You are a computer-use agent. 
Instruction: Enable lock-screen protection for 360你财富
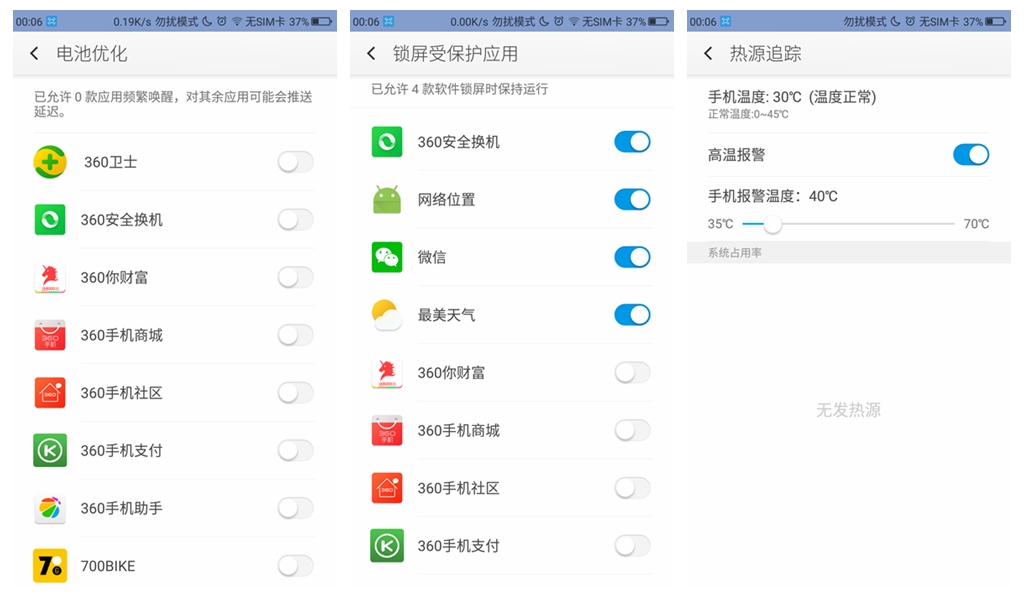pos(632,372)
